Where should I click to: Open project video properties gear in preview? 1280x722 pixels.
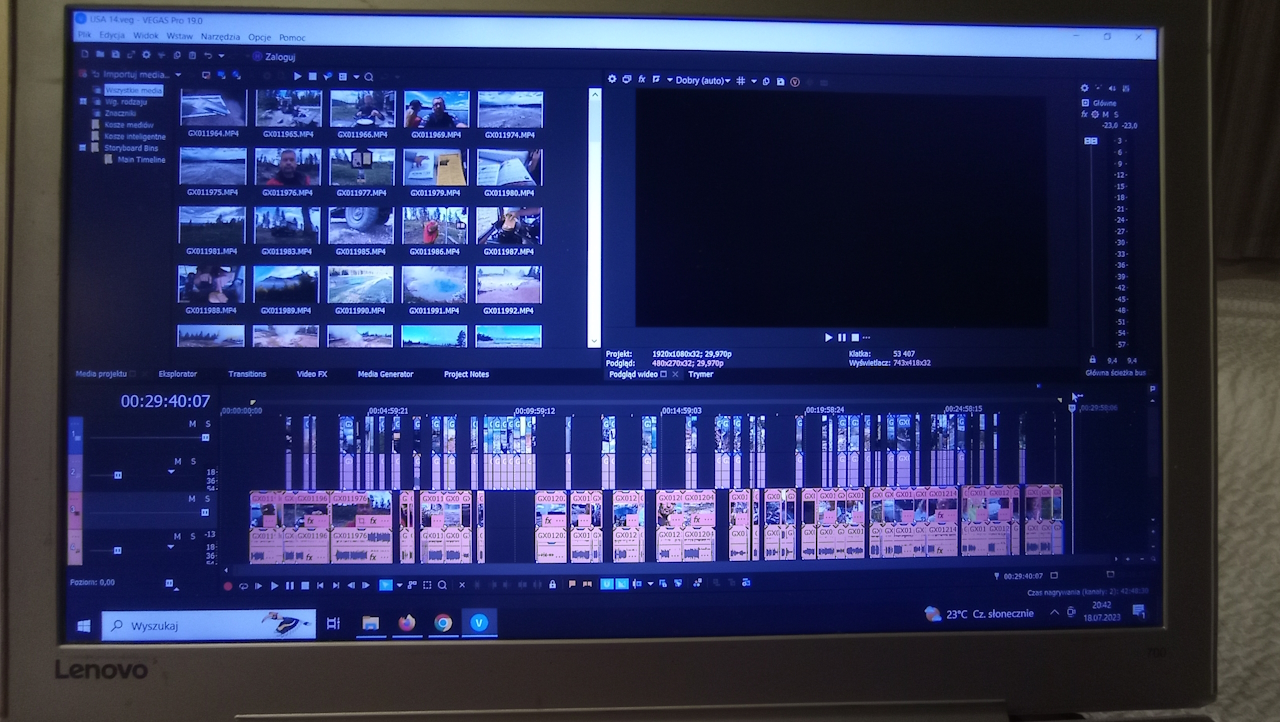(613, 80)
